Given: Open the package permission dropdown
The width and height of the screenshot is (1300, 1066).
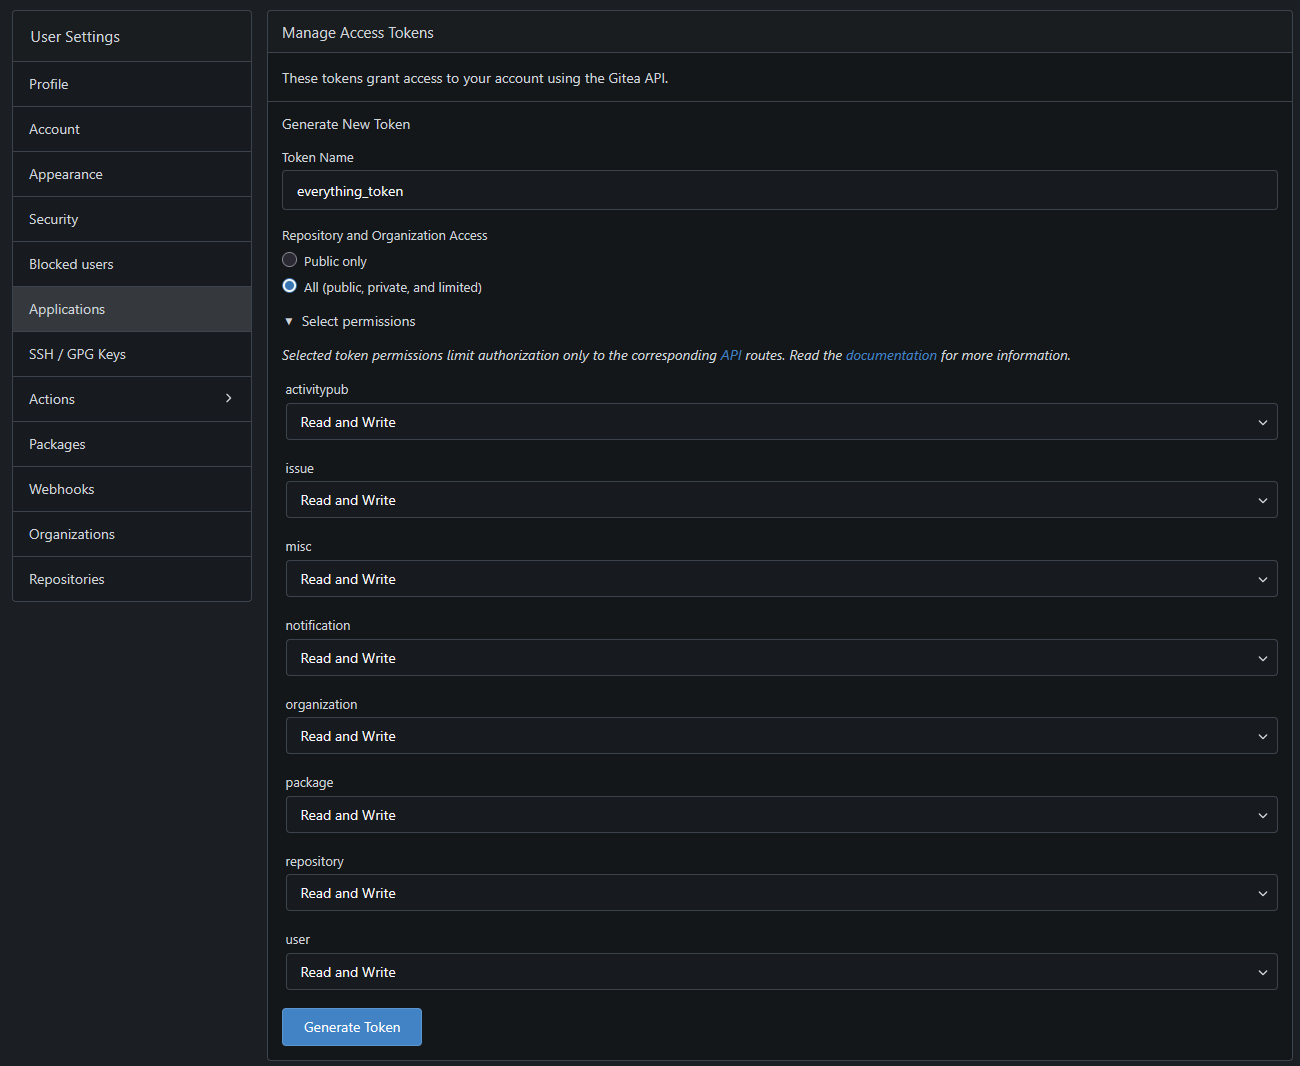Looking at the screenshot, I should coord(780,815).
